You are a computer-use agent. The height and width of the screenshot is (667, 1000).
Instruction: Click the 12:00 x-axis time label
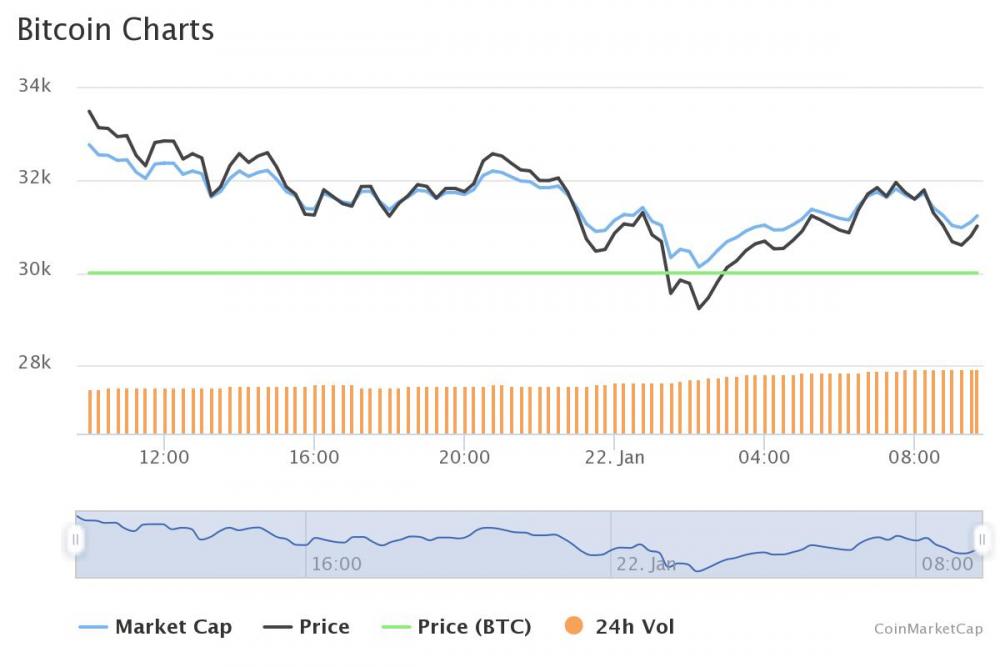[x=164, y=457]
